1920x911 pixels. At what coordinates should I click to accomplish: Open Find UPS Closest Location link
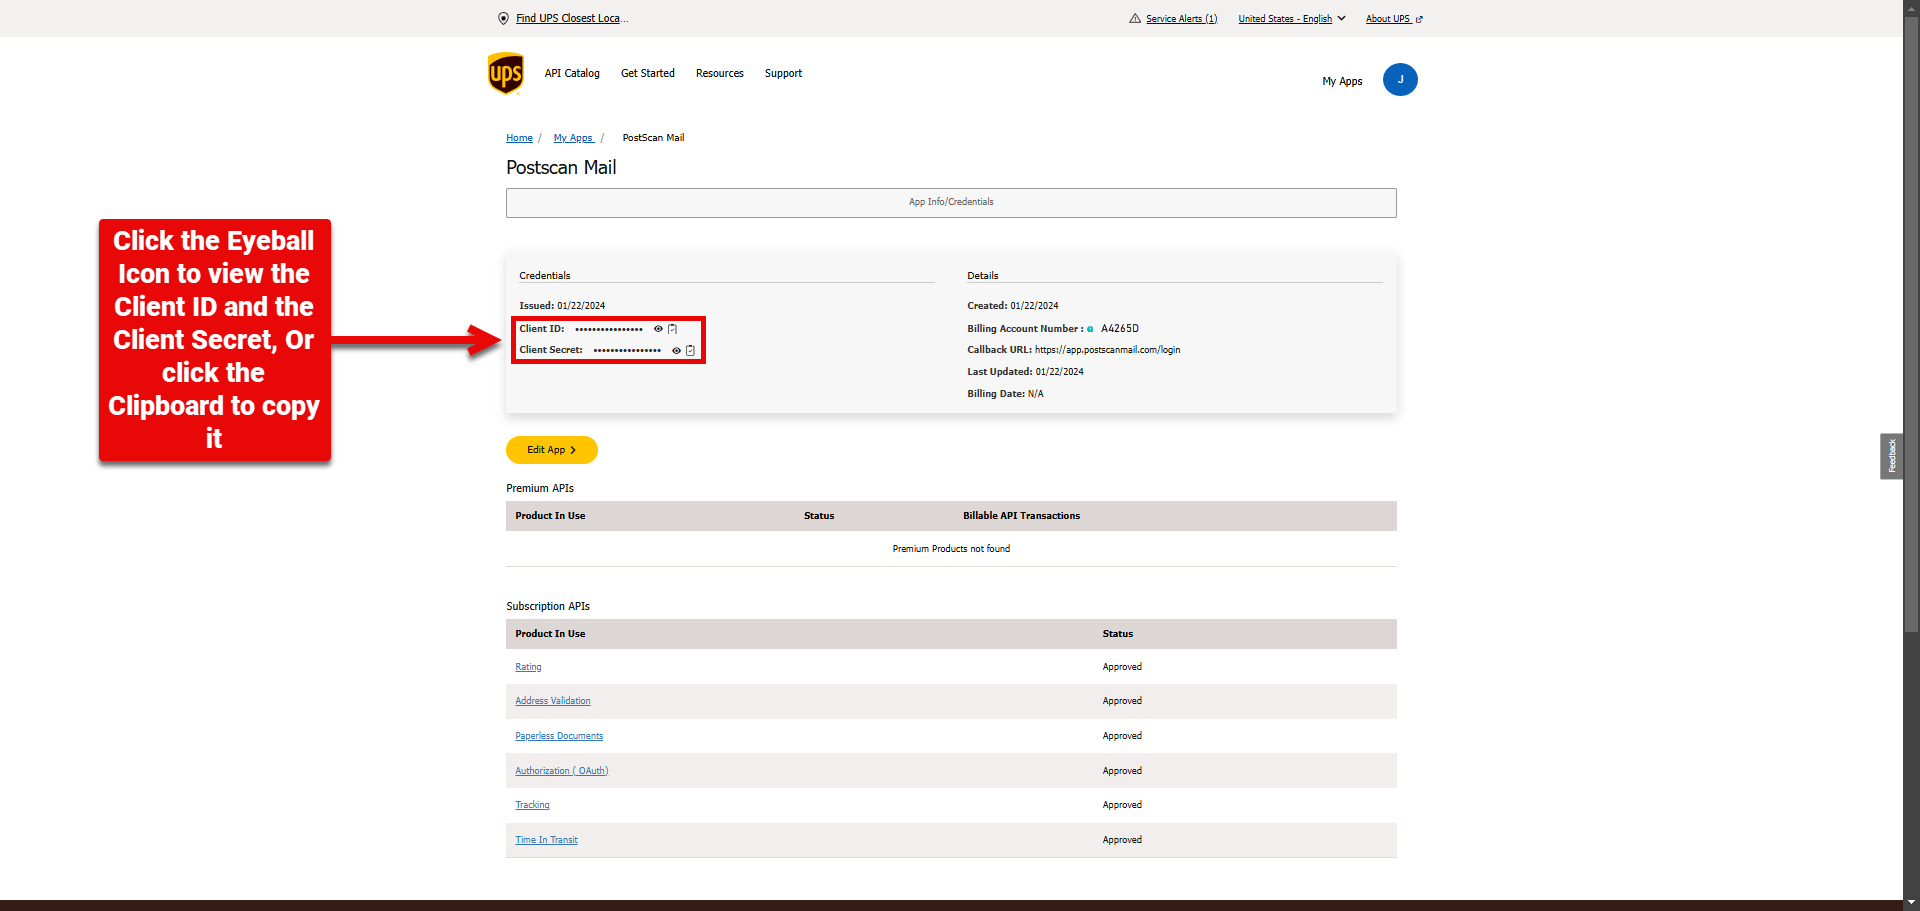pyautogui.click(x=572, y=18)
